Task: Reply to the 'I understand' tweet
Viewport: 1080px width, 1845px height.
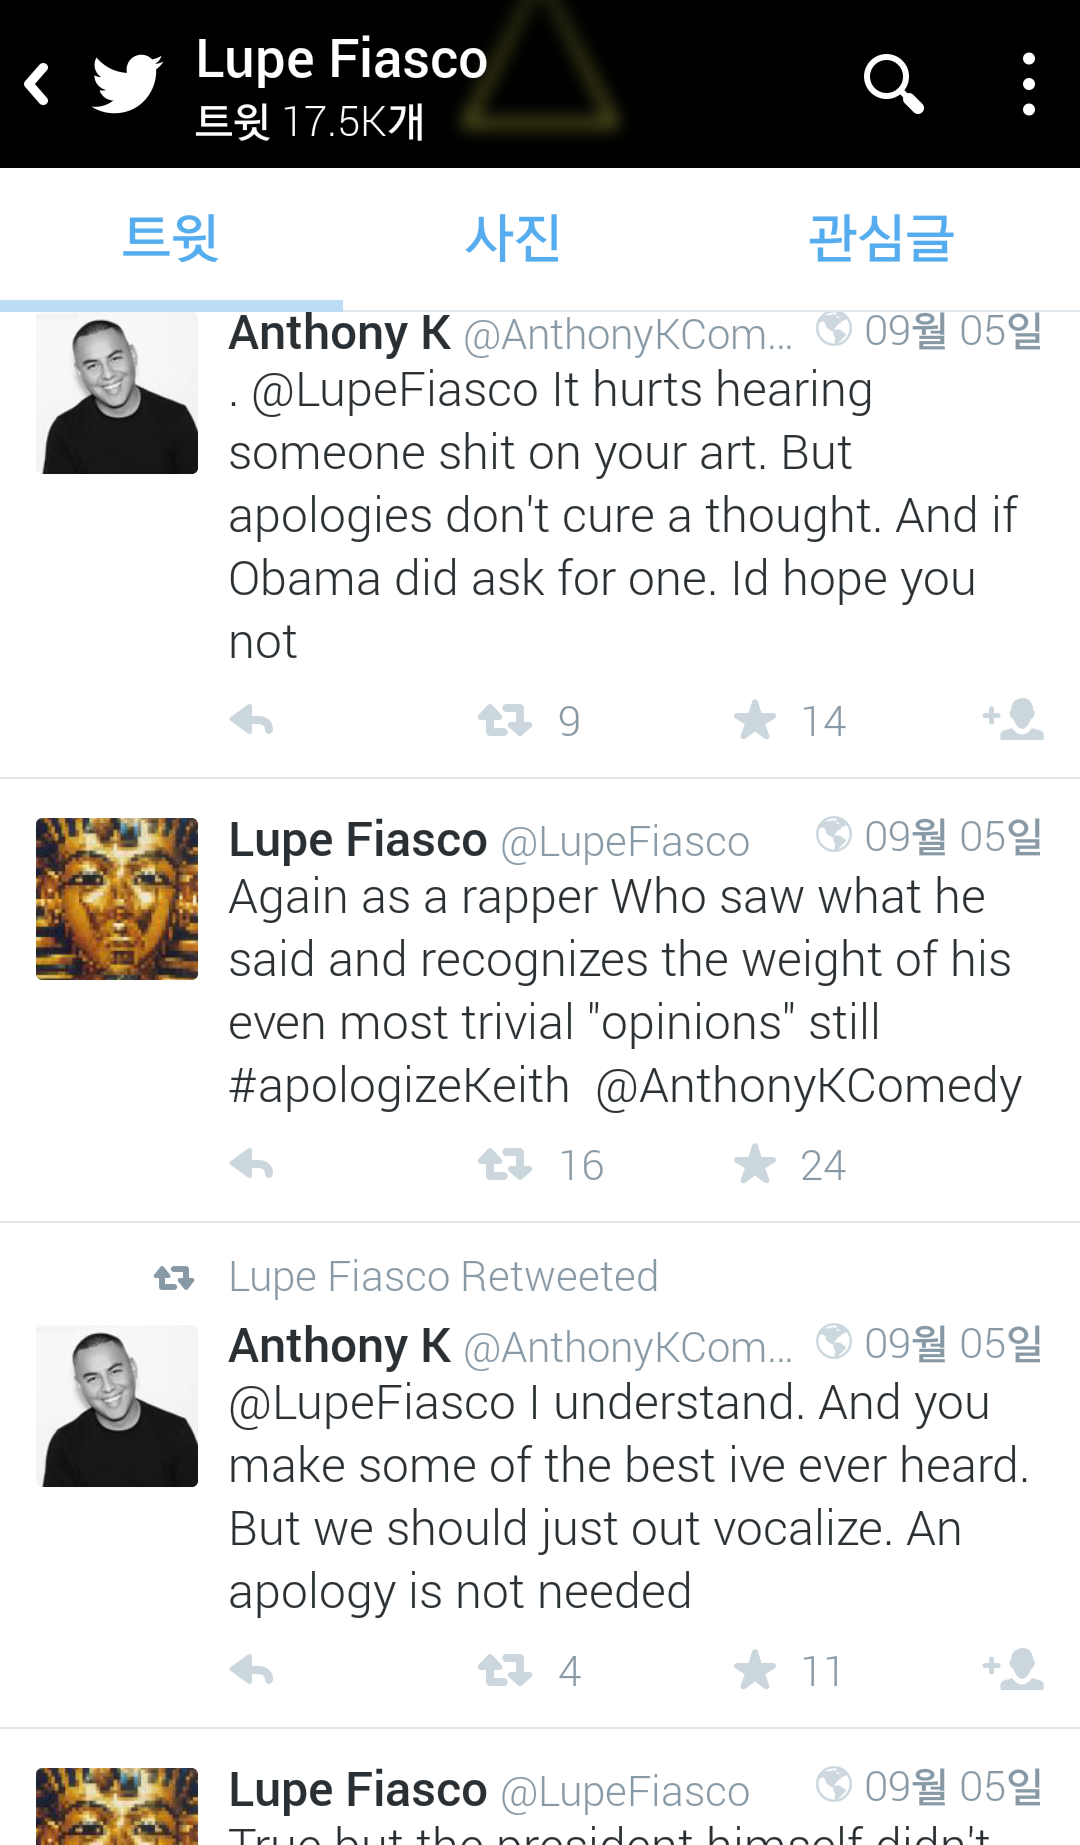Action: (x=251, y=1670)
